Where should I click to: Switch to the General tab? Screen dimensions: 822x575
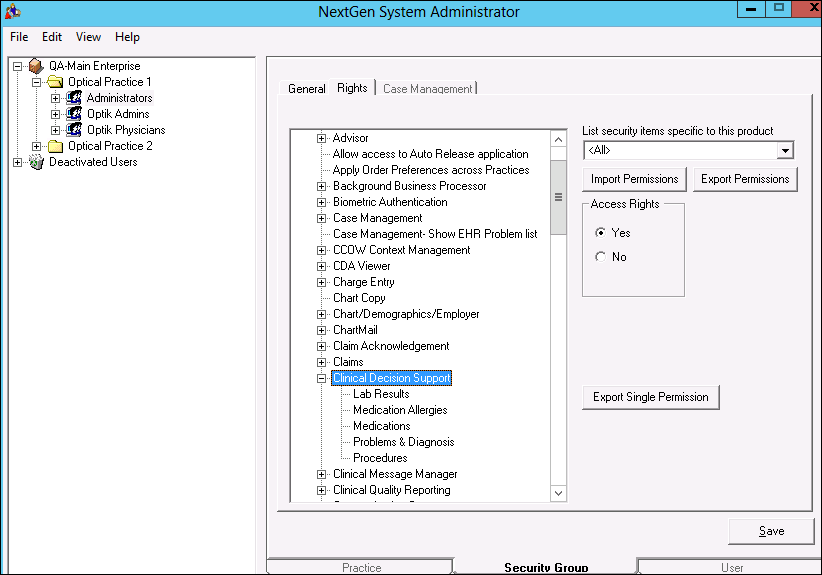pos(307,89)
